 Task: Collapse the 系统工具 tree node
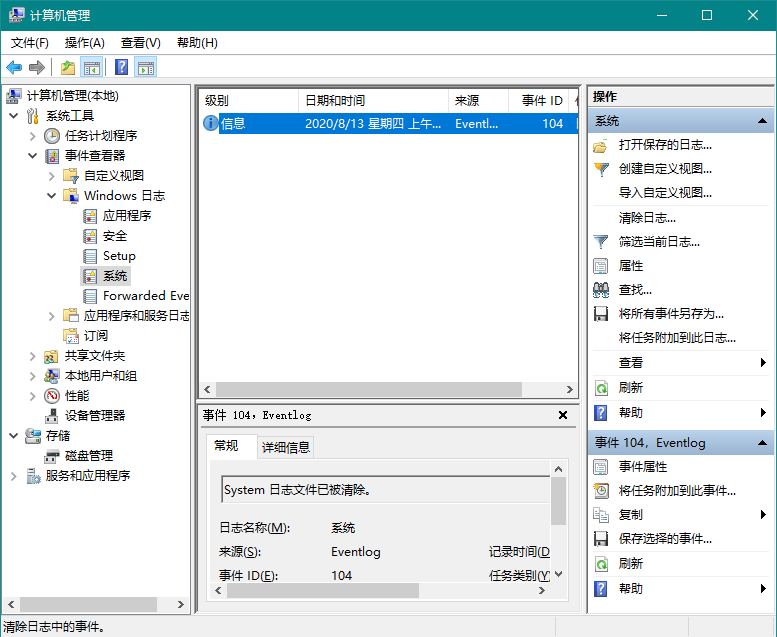click(x=14, y=116)
